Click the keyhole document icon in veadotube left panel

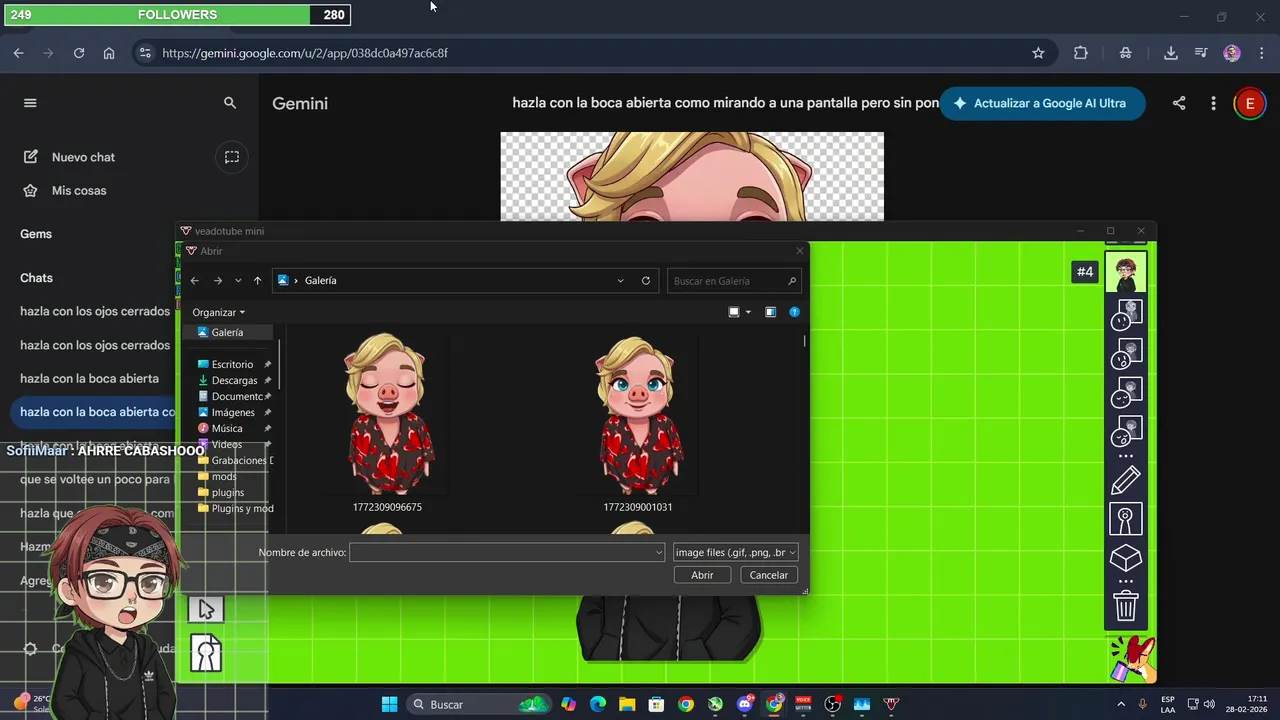coord(206,653)
